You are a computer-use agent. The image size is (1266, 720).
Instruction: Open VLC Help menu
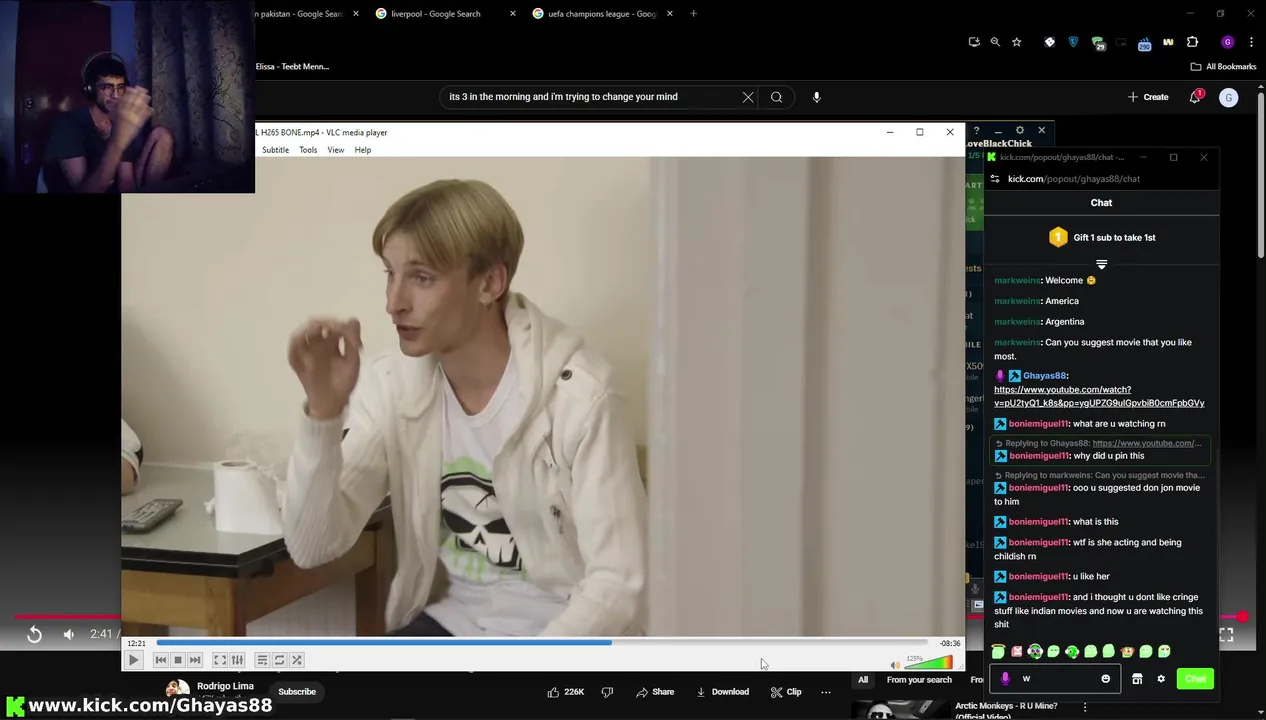pos(363,150)
